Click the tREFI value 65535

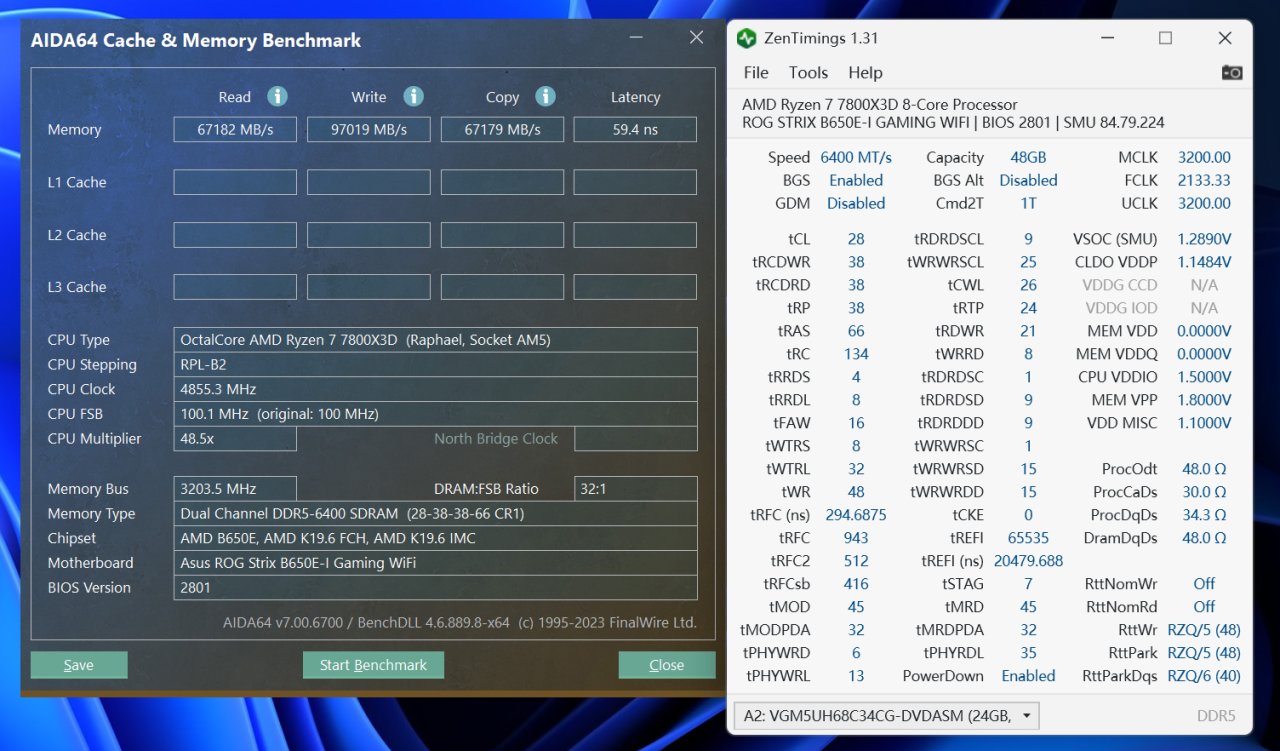tap(1028, 538)
